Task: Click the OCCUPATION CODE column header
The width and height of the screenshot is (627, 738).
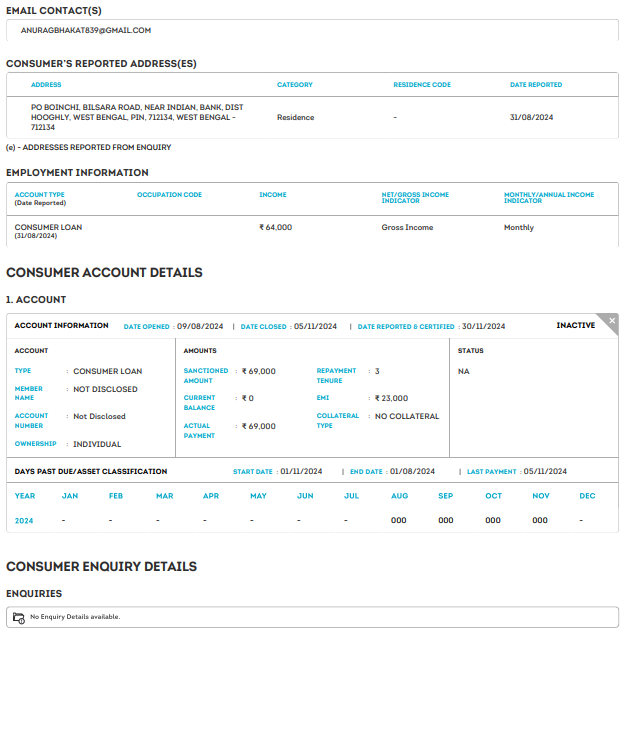Action: point(169,195)
